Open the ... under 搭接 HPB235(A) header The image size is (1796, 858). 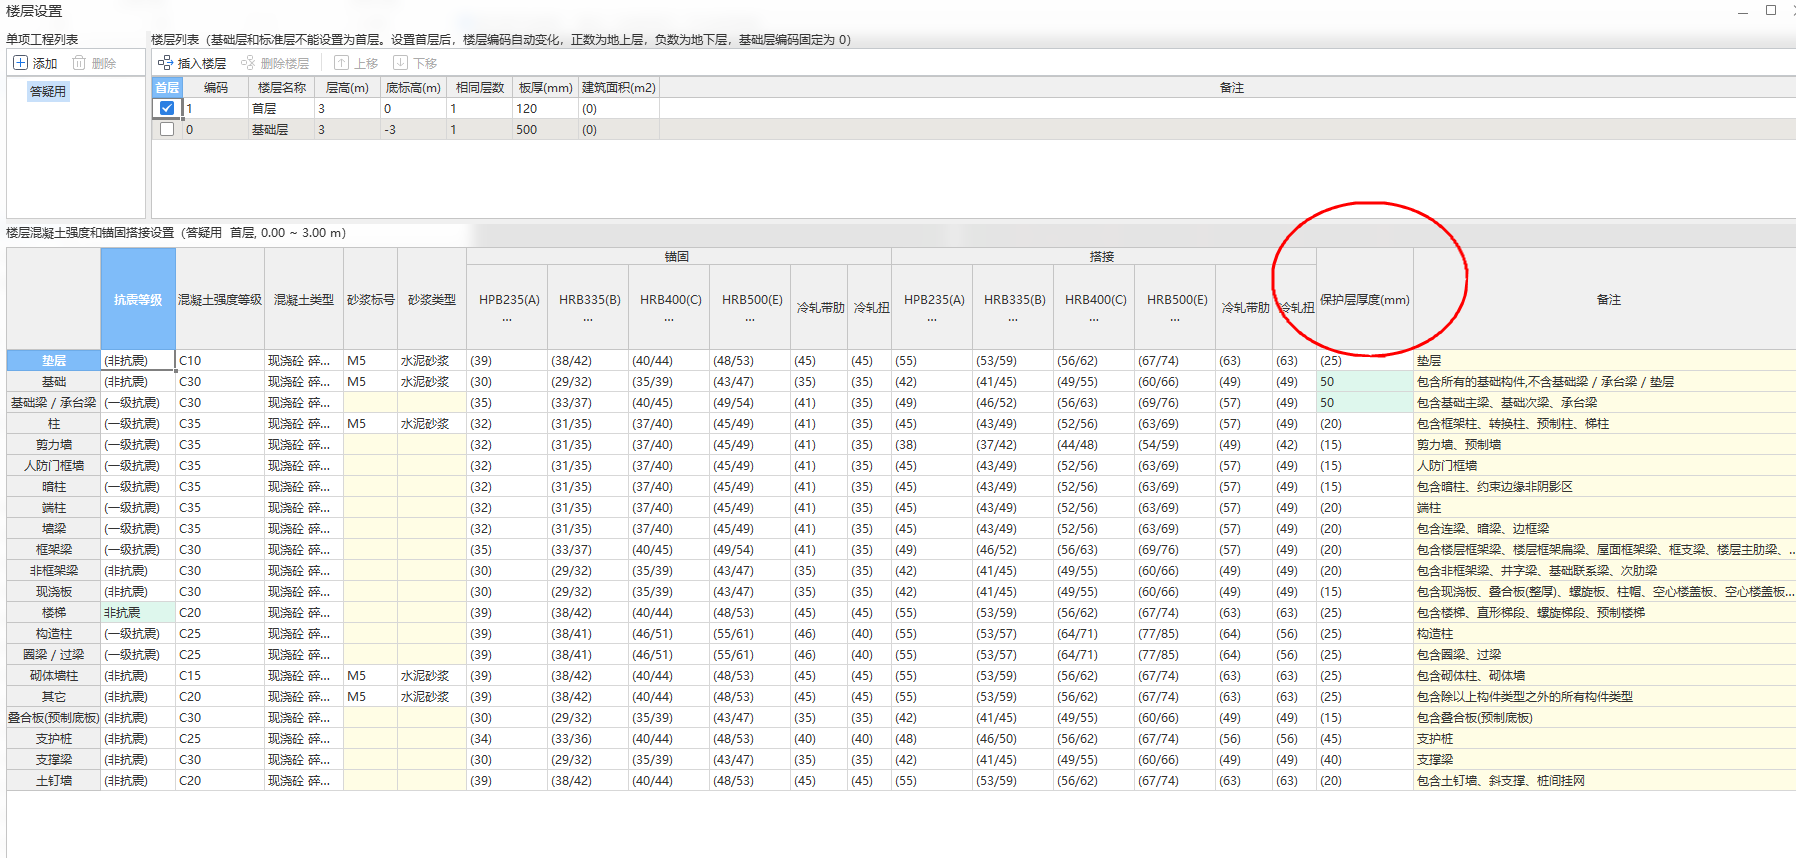[x=932, y=319]
